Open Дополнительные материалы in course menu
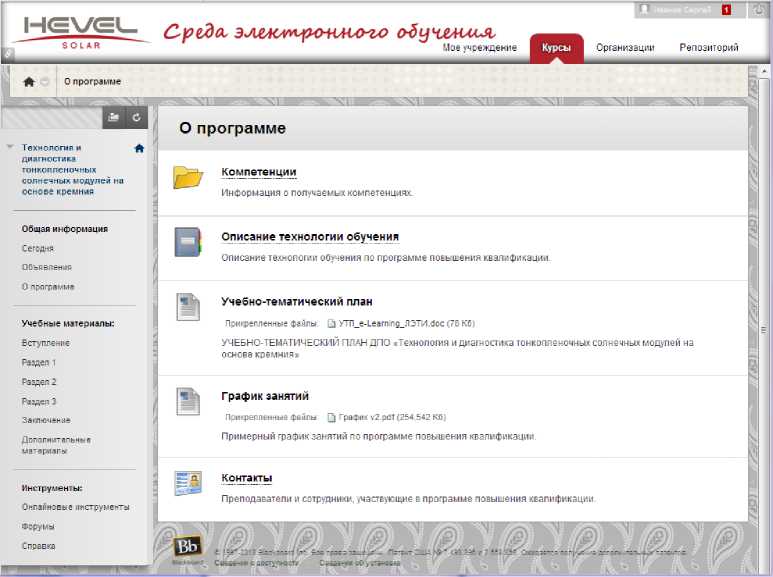773x577 pixels. point(56,445)
